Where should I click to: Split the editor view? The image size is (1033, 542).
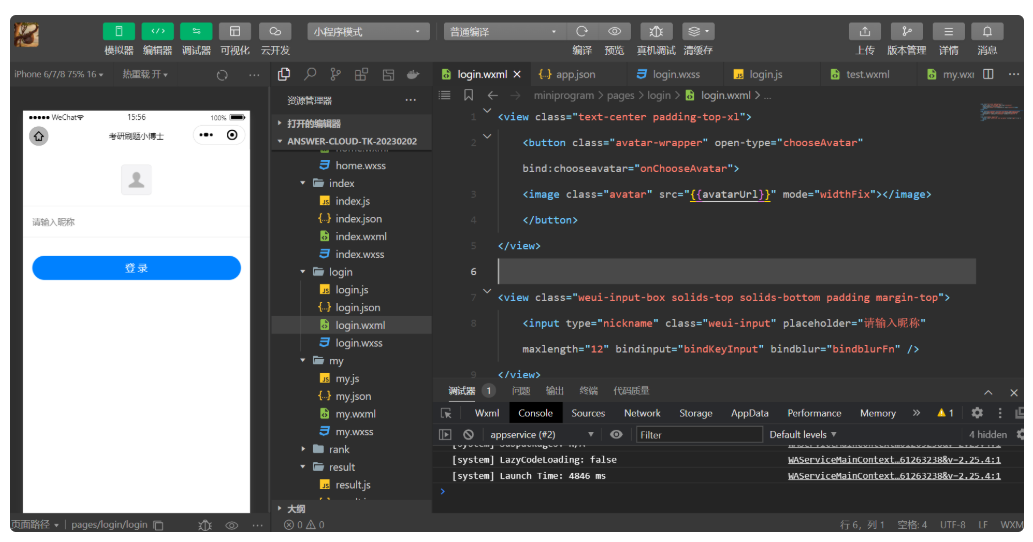tap(988, 74)
